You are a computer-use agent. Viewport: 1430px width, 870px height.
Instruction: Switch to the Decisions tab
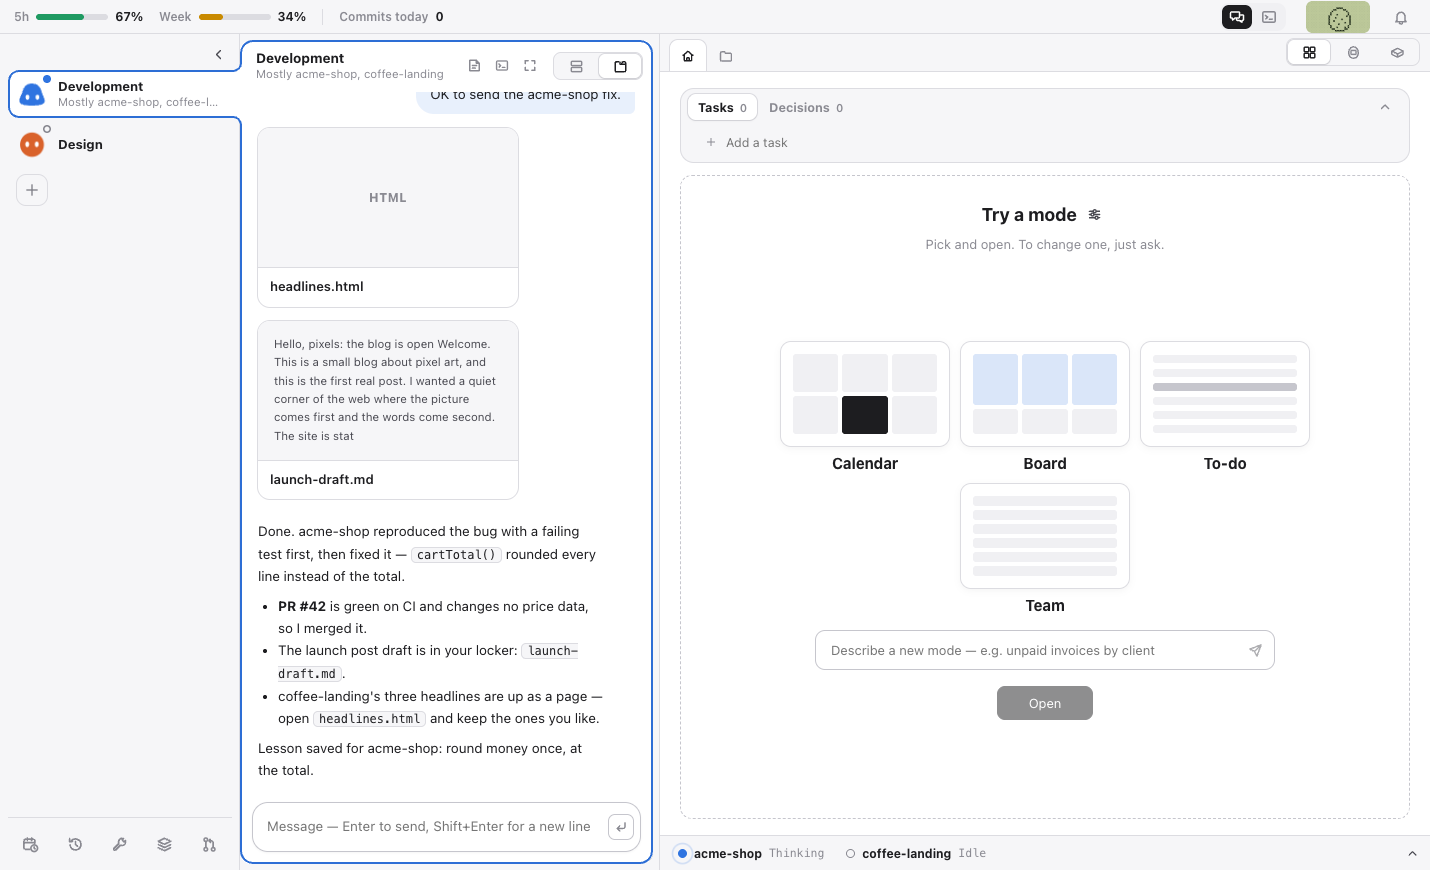[806, 107]
